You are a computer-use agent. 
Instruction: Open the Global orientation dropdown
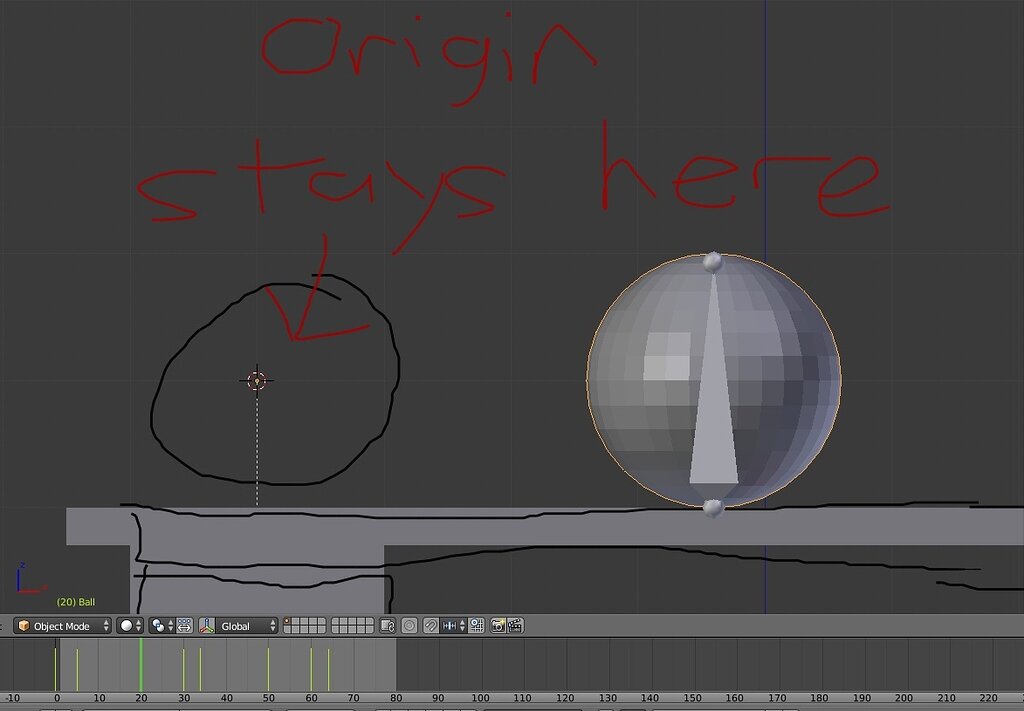coord(247,626)
